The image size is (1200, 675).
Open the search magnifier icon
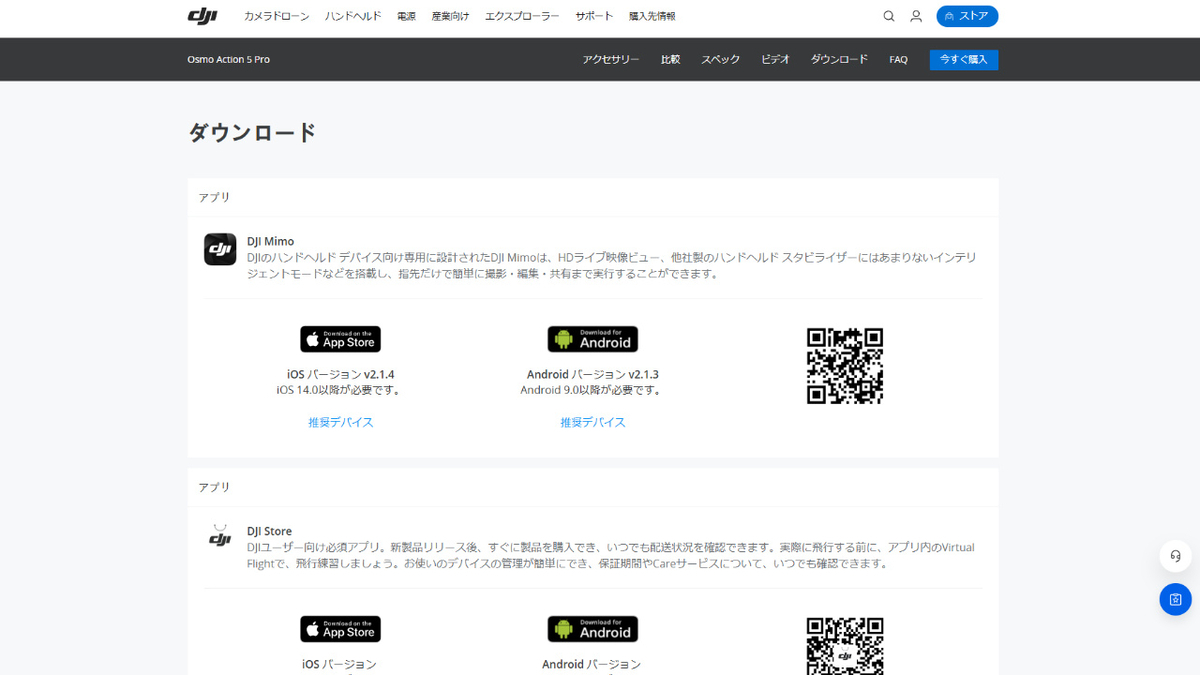click(x=889, y=16)
